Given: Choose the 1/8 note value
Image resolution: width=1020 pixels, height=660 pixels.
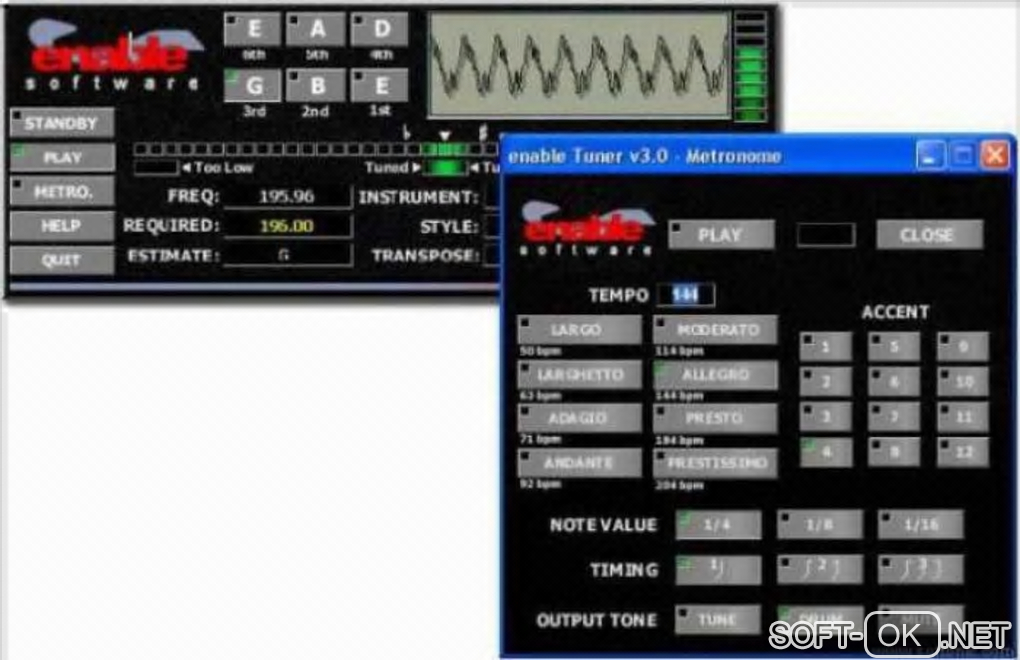Looking at the screenshot, I should (820, 525).
